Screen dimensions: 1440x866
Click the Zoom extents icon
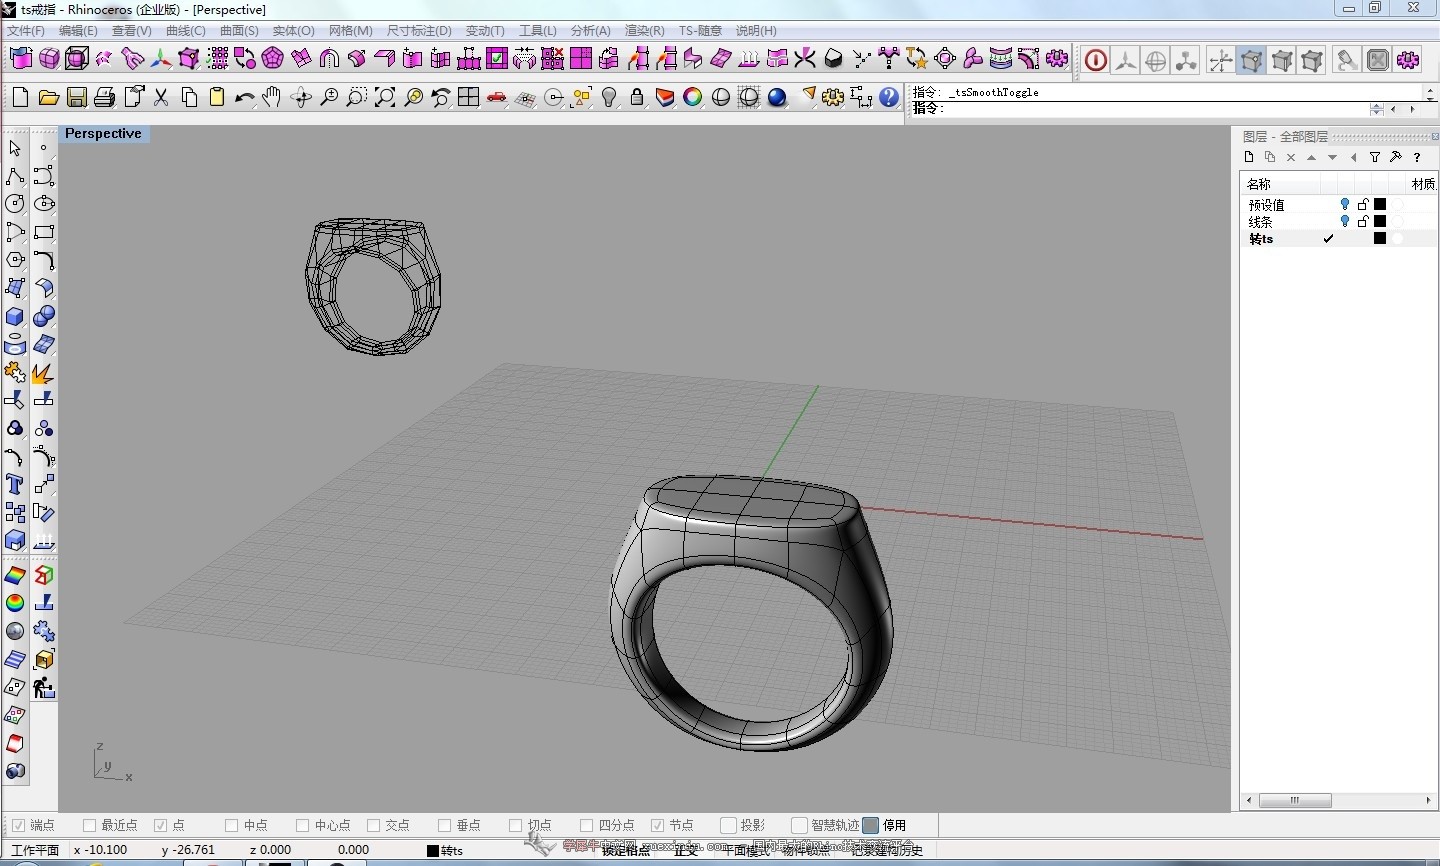384,97
